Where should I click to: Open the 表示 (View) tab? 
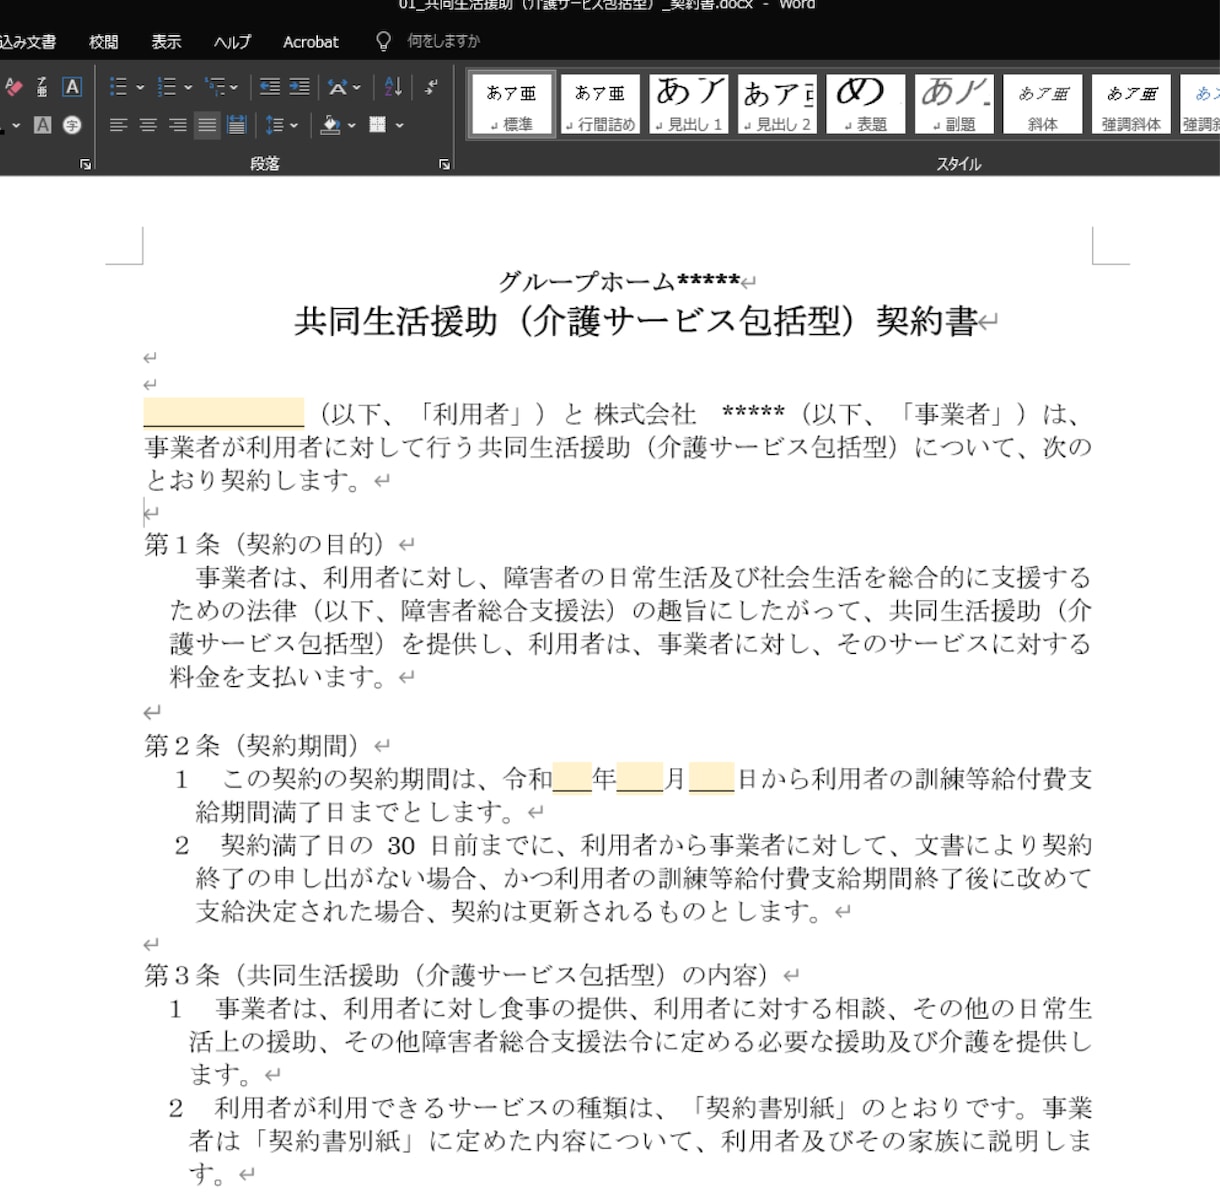(x=166, y=42)
